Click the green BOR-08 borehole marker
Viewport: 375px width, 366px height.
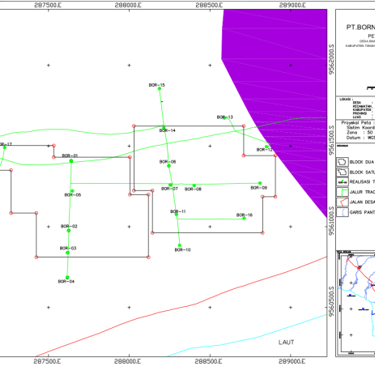point(194,185)
